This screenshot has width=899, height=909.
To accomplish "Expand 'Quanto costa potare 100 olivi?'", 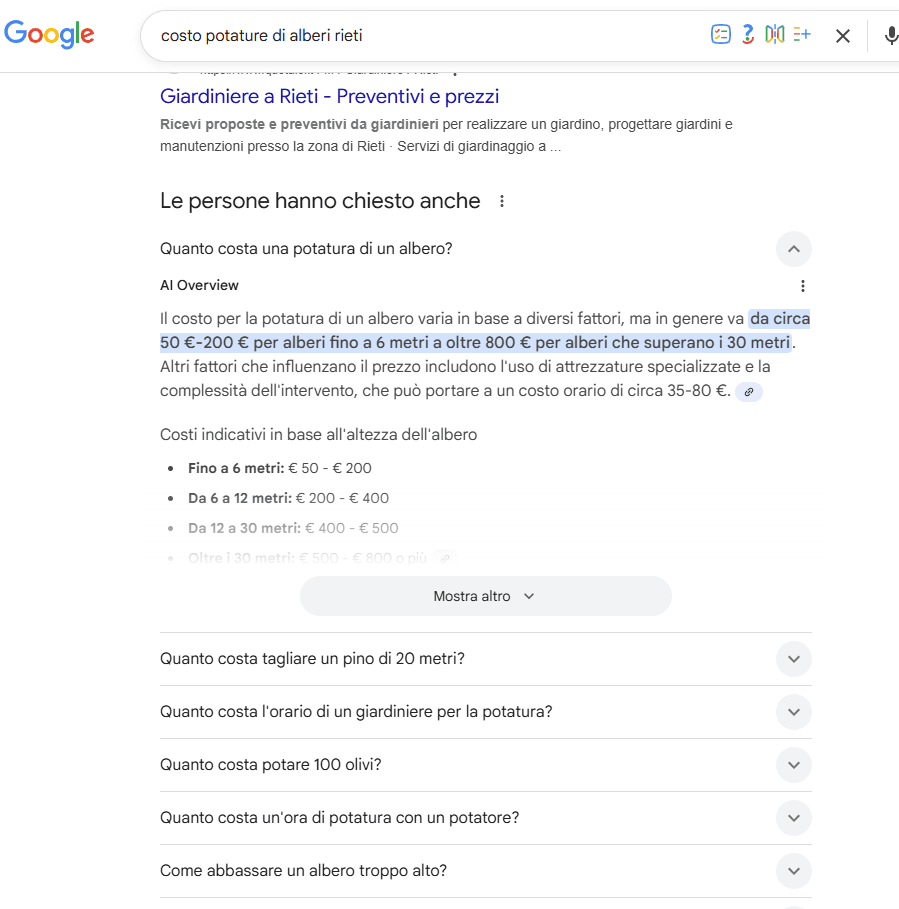I will [x=793, y=765].
